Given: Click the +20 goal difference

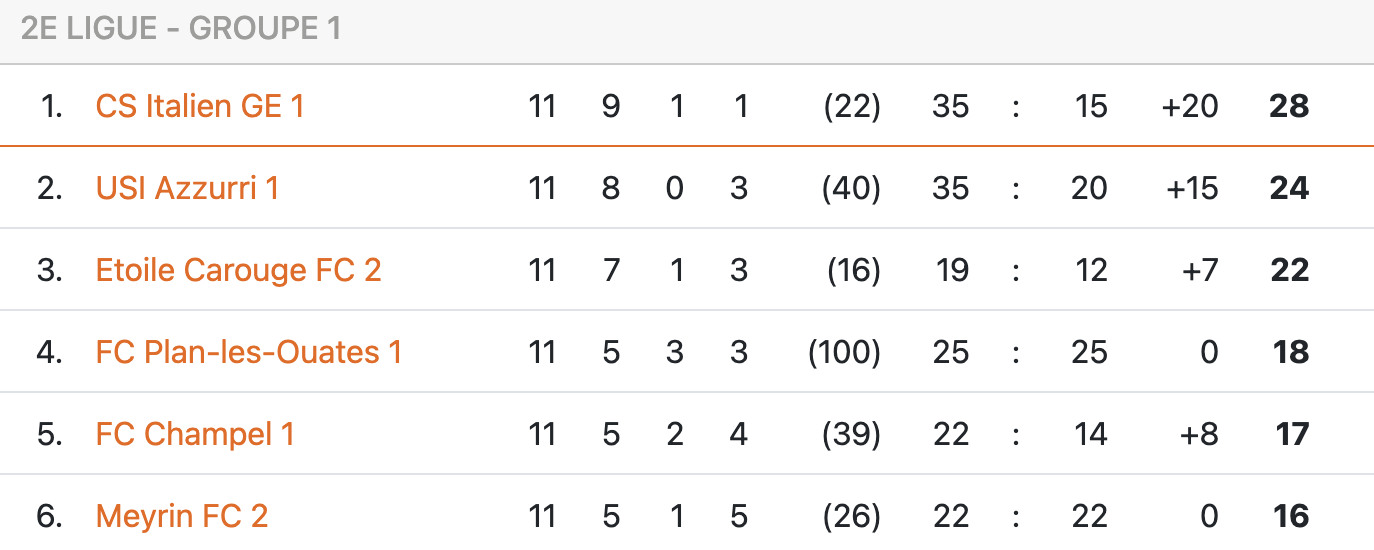Looking at the screenshot, I should click(x=1190, y=106).
